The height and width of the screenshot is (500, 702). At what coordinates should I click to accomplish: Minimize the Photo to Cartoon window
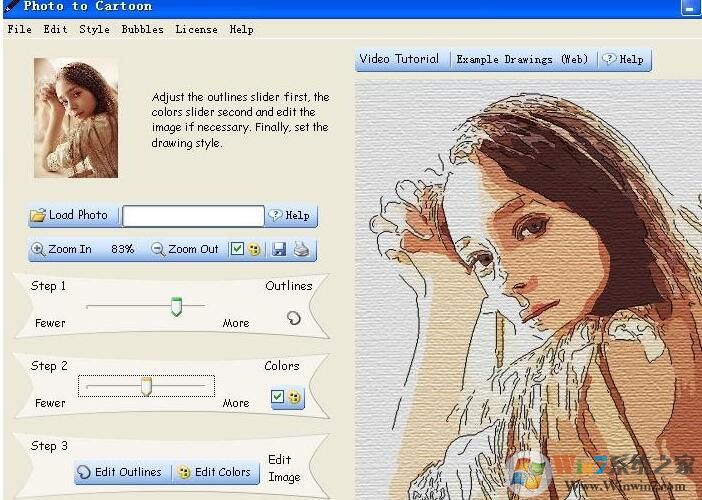click(690, 8)
